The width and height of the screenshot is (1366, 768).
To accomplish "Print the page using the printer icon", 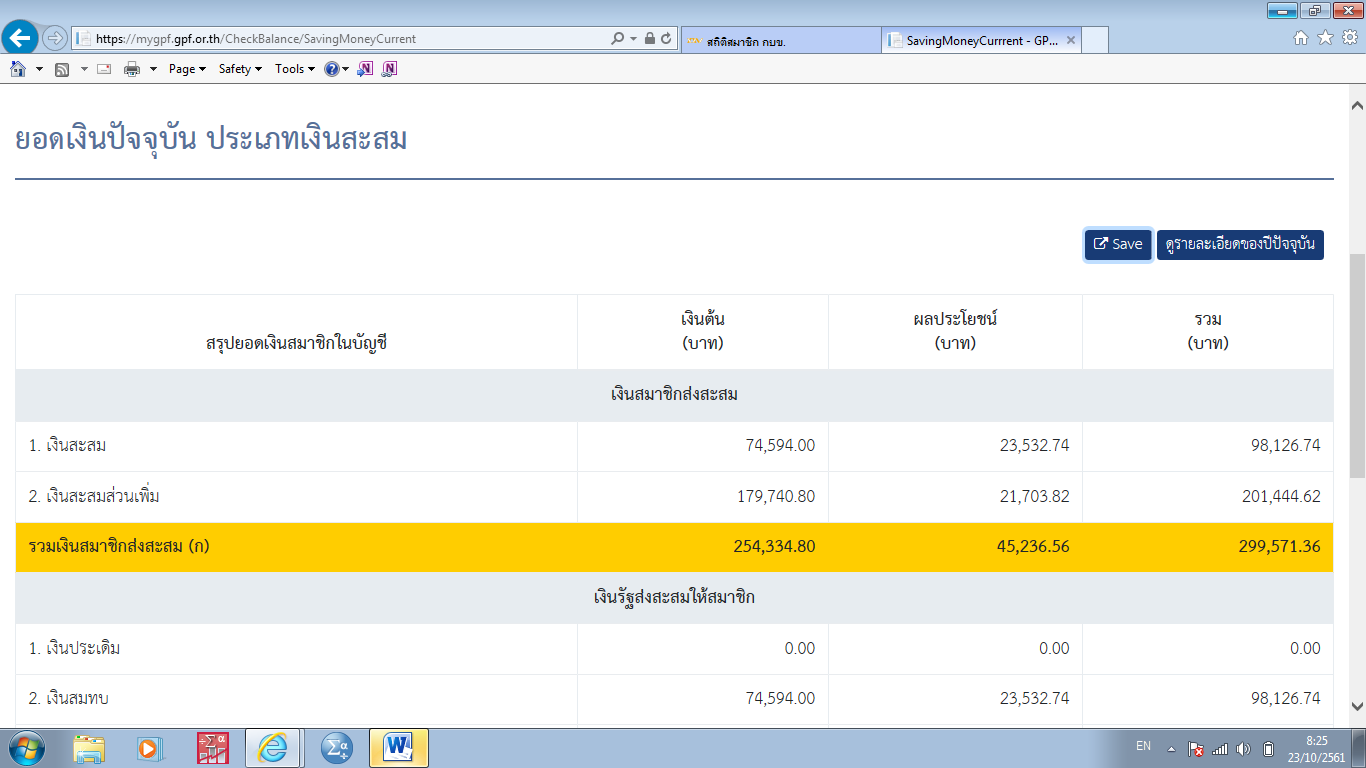I will 132,69.
